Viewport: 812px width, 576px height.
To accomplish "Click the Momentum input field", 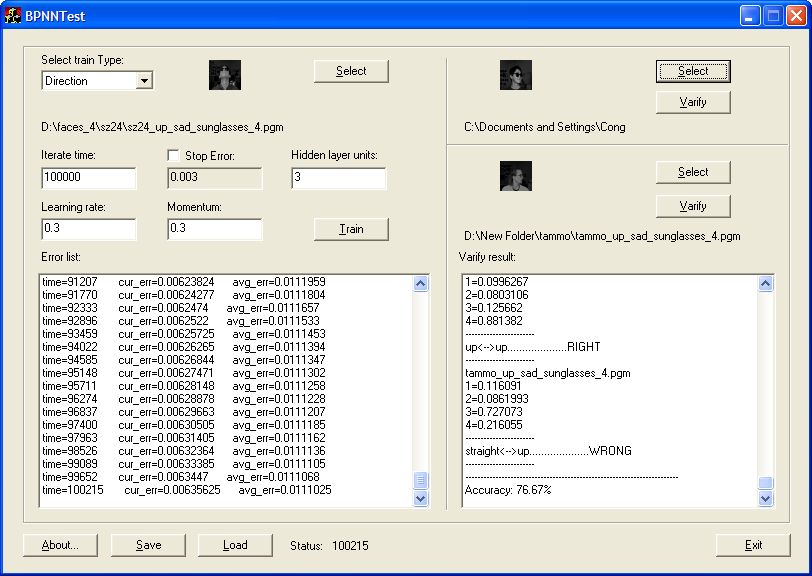I will (214, 230).
